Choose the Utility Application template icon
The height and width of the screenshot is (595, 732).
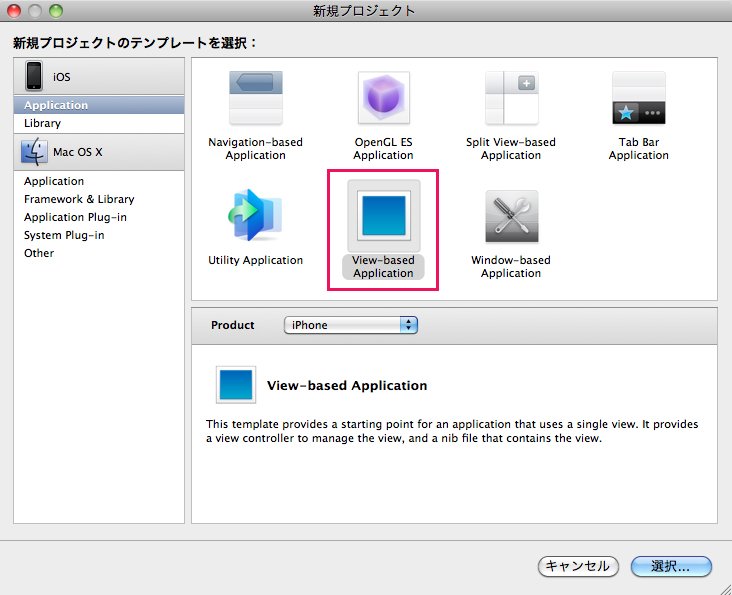(x=255, y=215)
